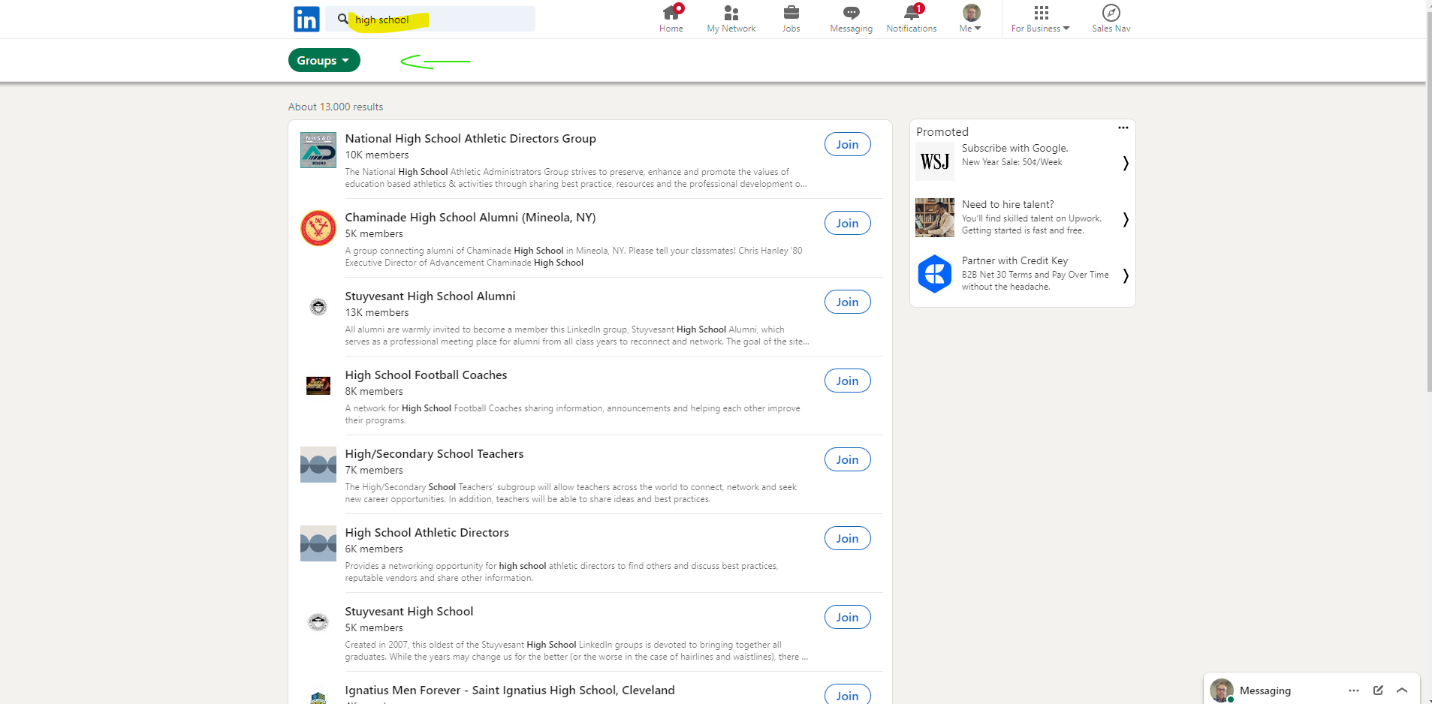Join the Ignatius Men Forever group
1432x704 pixels.
[847, 695]
